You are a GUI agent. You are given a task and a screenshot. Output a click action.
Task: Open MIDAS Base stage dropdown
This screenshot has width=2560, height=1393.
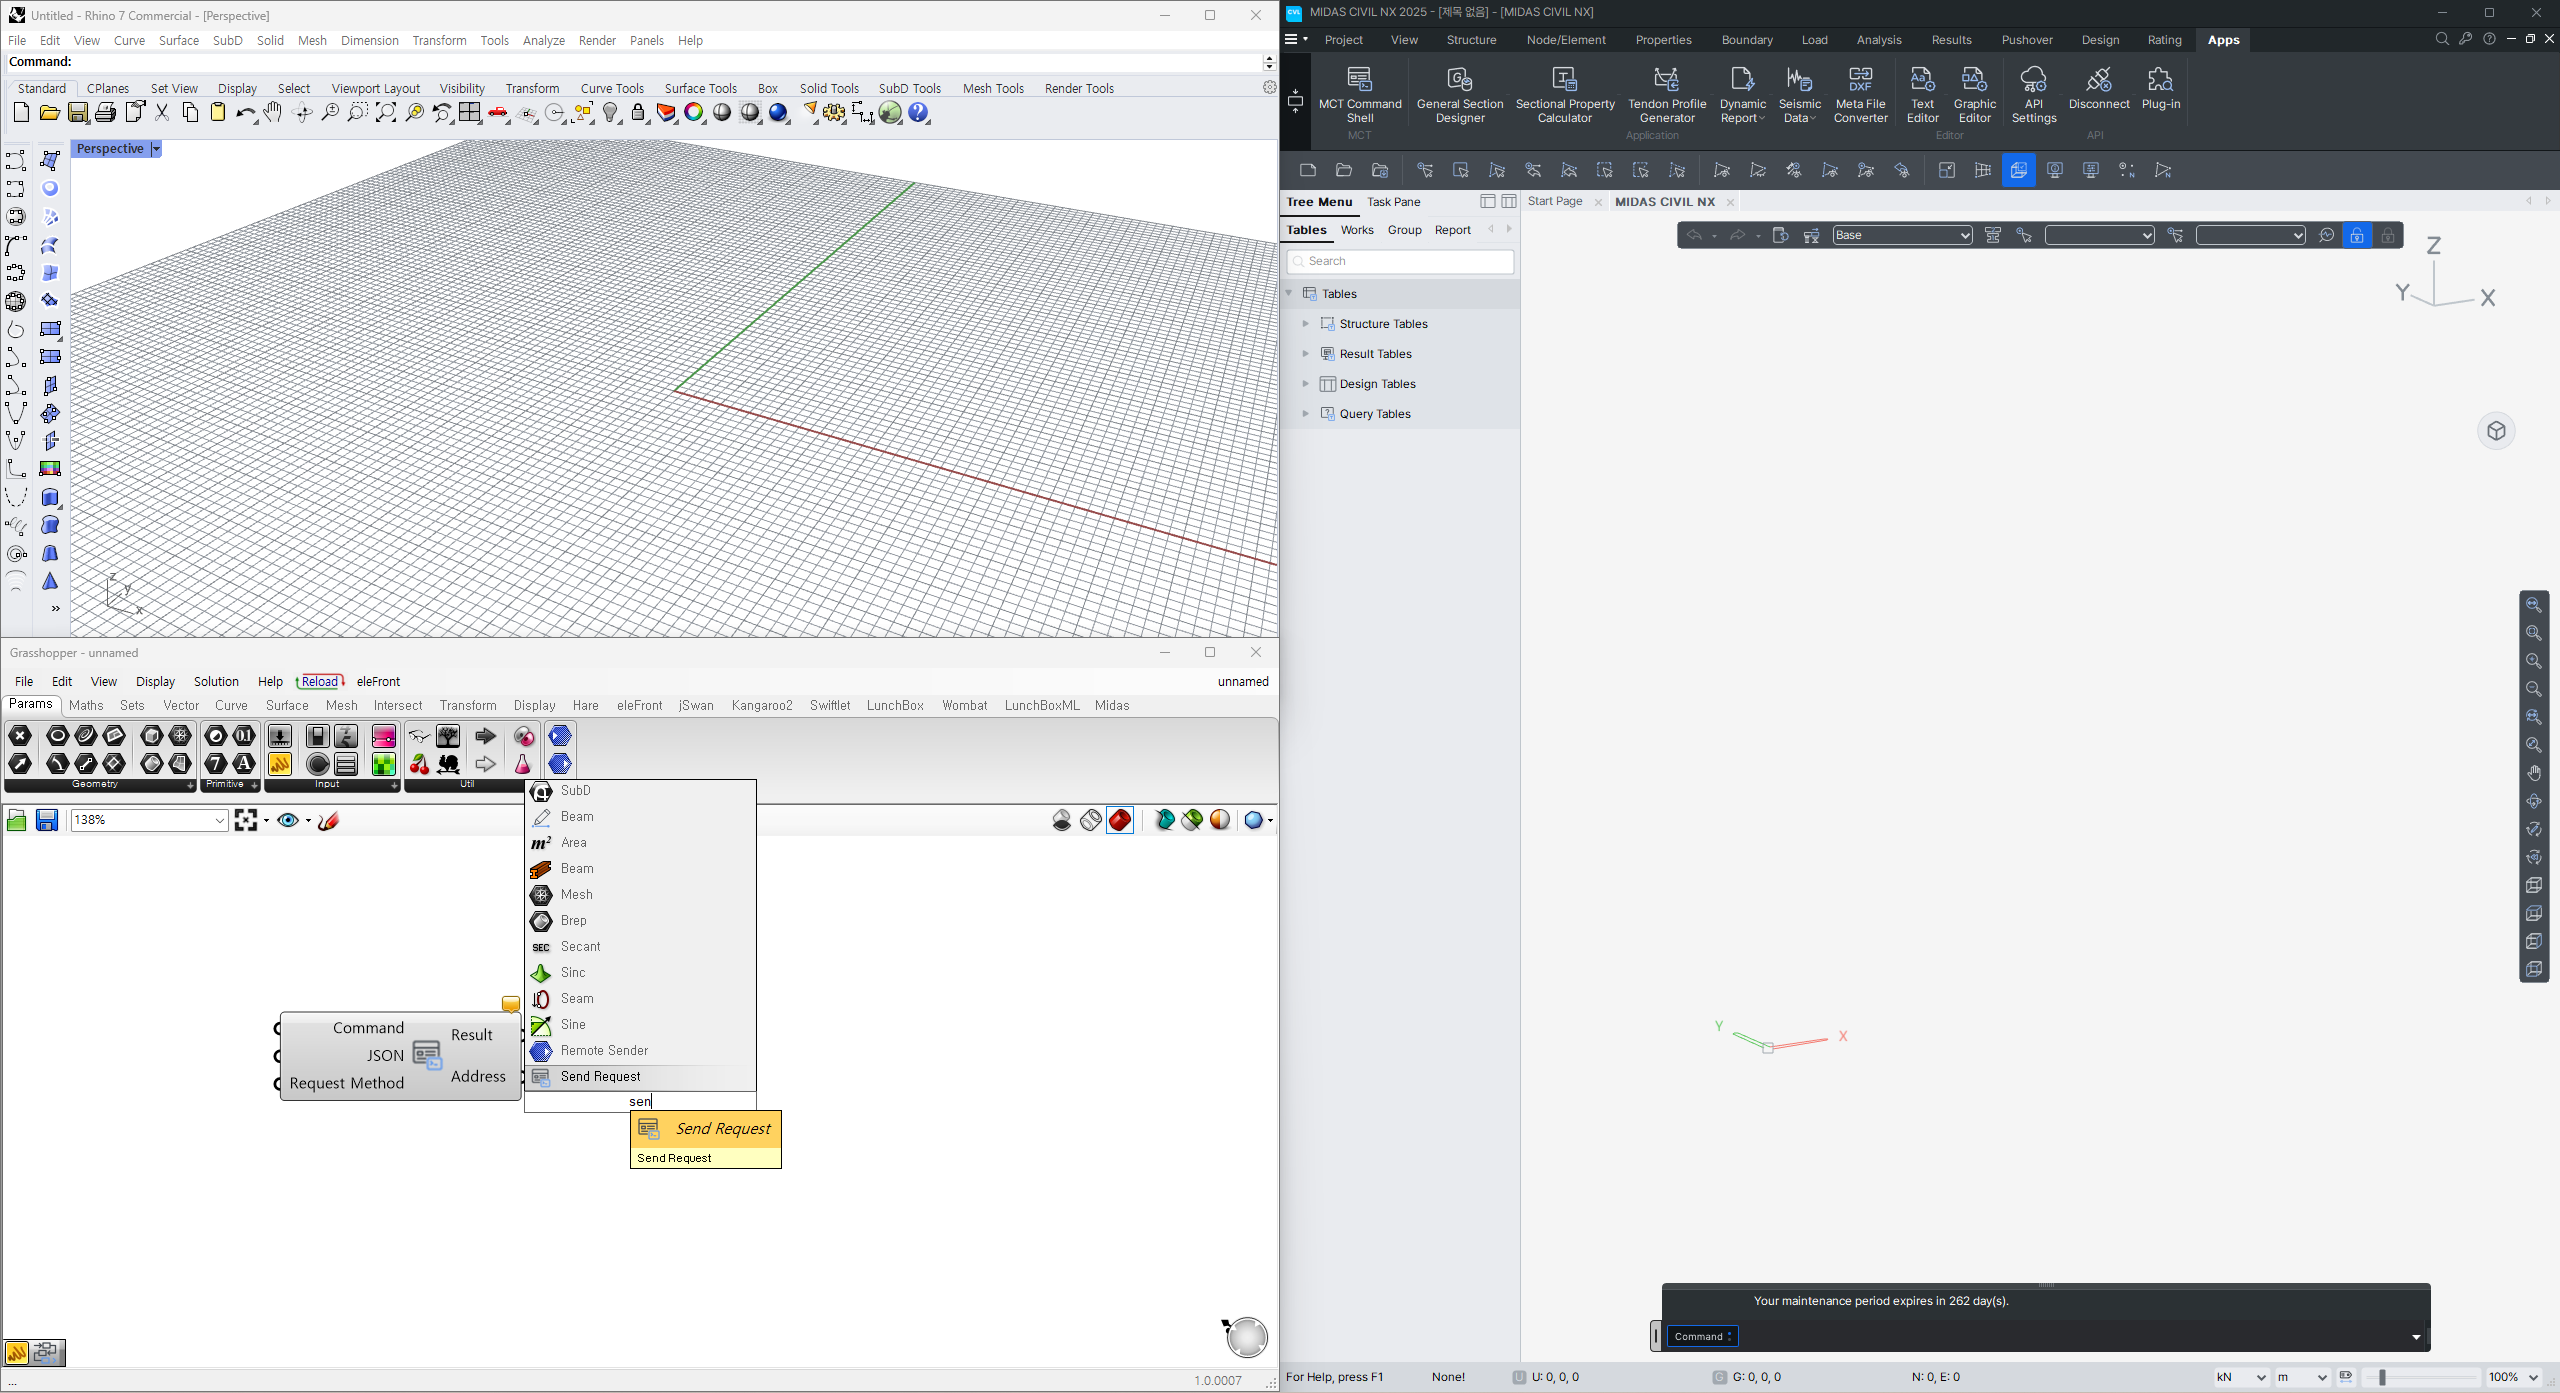click(x=1902, y=235)
